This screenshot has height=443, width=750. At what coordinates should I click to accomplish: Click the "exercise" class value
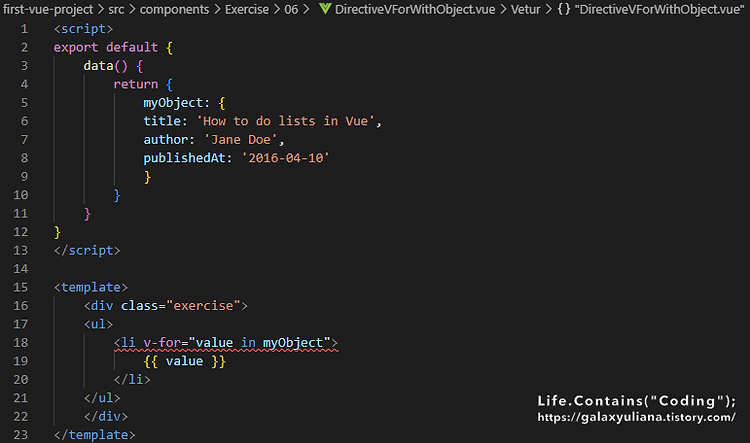click(x=203, y=306)
